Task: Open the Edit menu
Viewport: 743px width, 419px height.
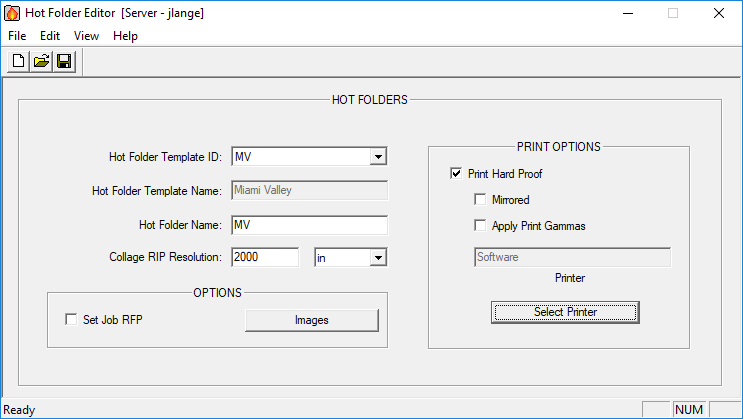Action: (x=50, y=36)
